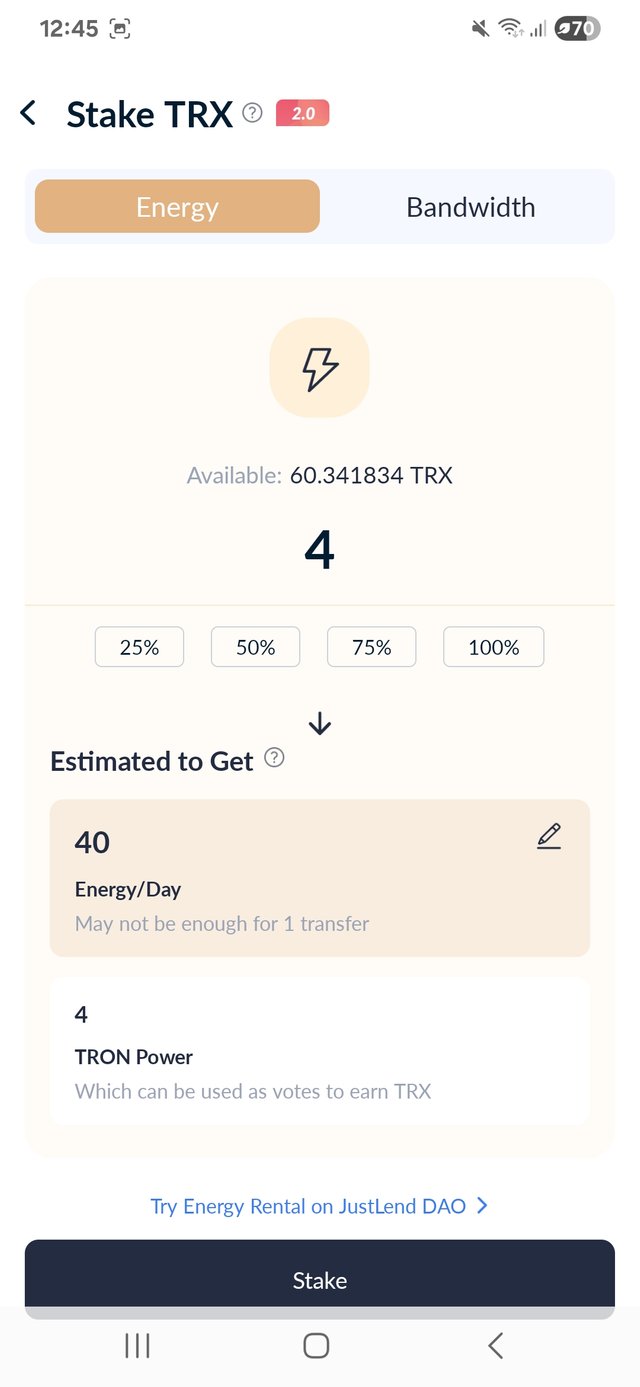Switch to the Energy tab

coord(177,207)
